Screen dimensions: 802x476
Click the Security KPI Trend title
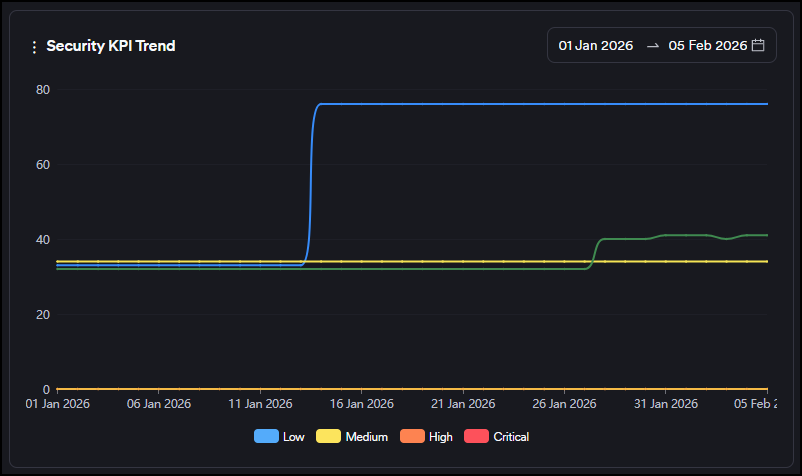pyautogui.click(x=111, y=46)
